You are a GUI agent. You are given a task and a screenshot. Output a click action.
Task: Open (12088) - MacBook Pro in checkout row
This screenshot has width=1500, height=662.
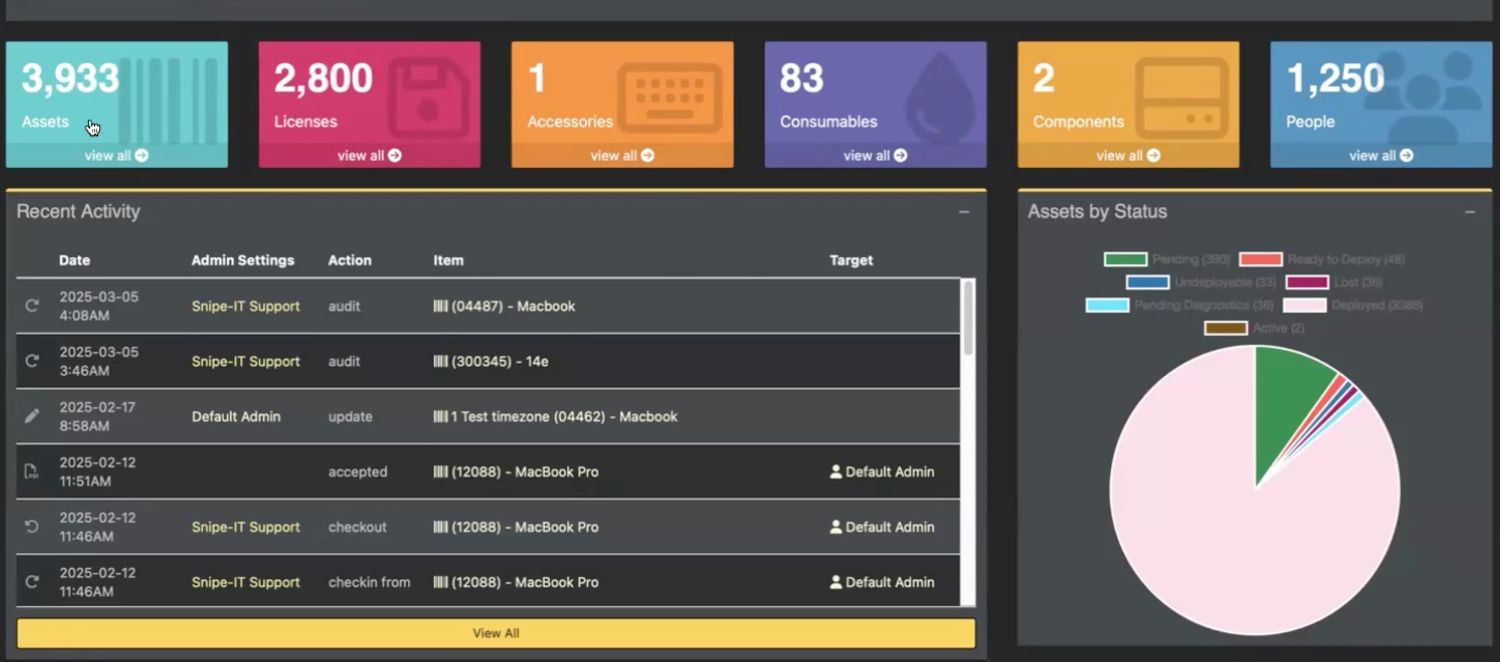(x=525, y=526)
